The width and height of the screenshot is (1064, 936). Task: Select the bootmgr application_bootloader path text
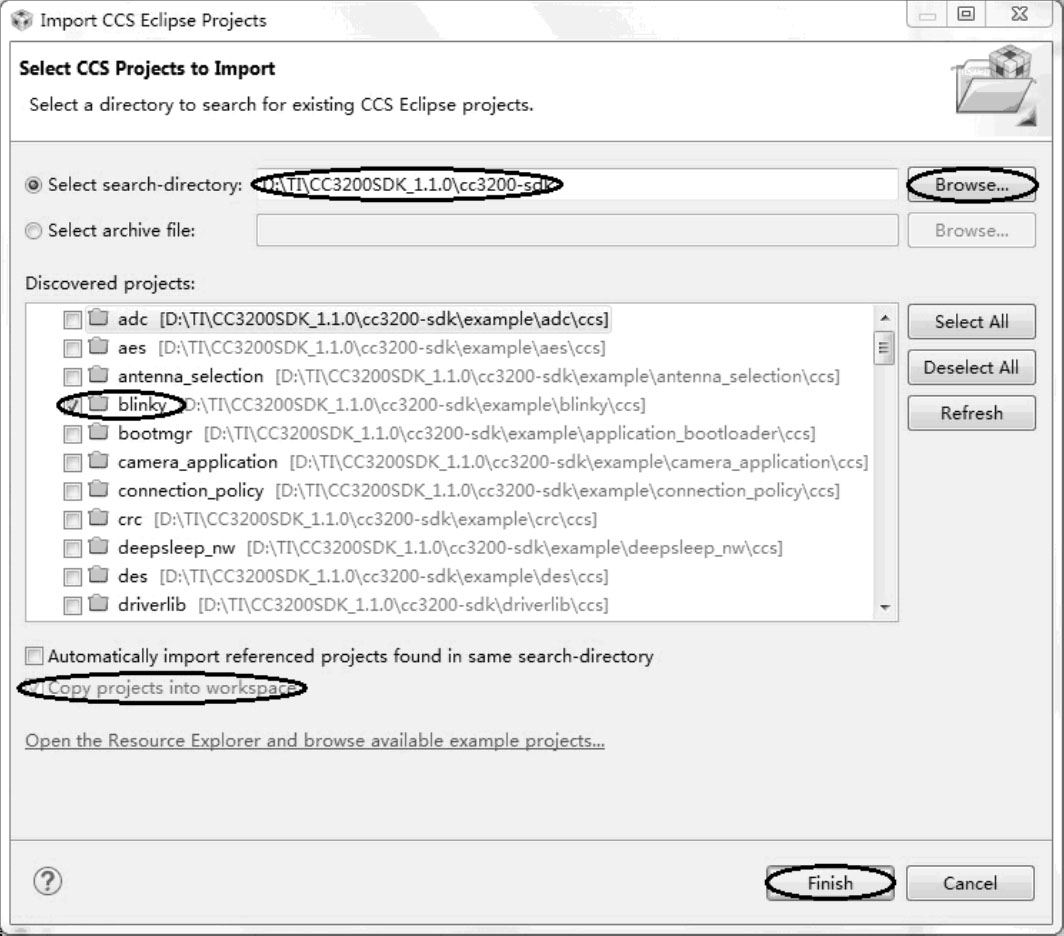tap(510, 433)
